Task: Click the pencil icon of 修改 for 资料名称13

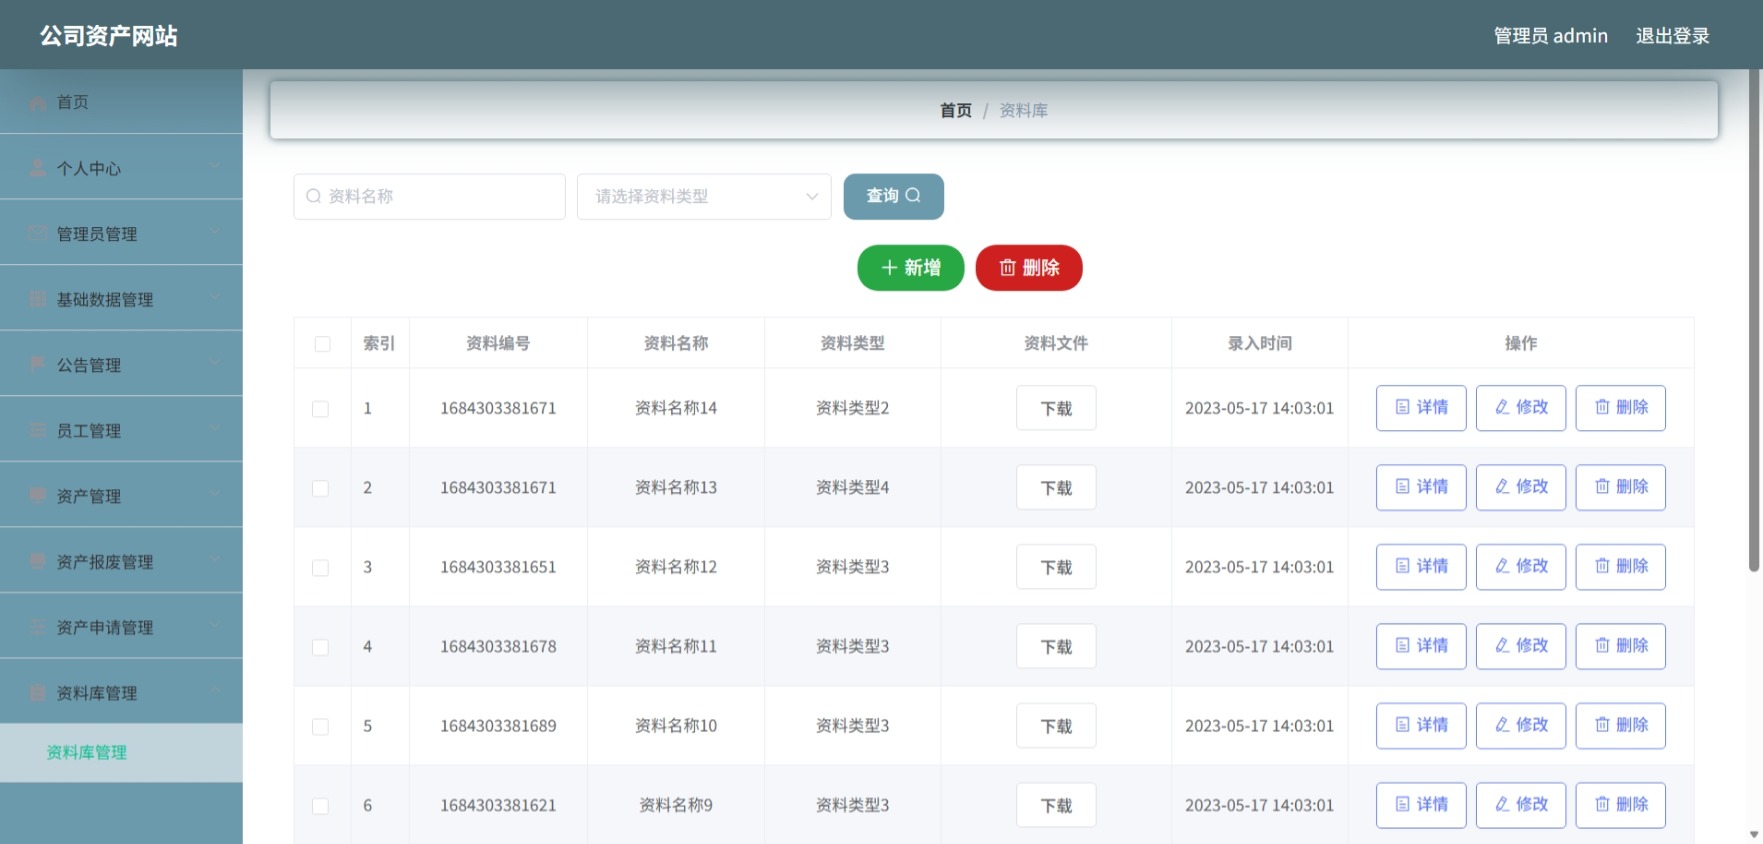Action: click(x=1502, y=486)
